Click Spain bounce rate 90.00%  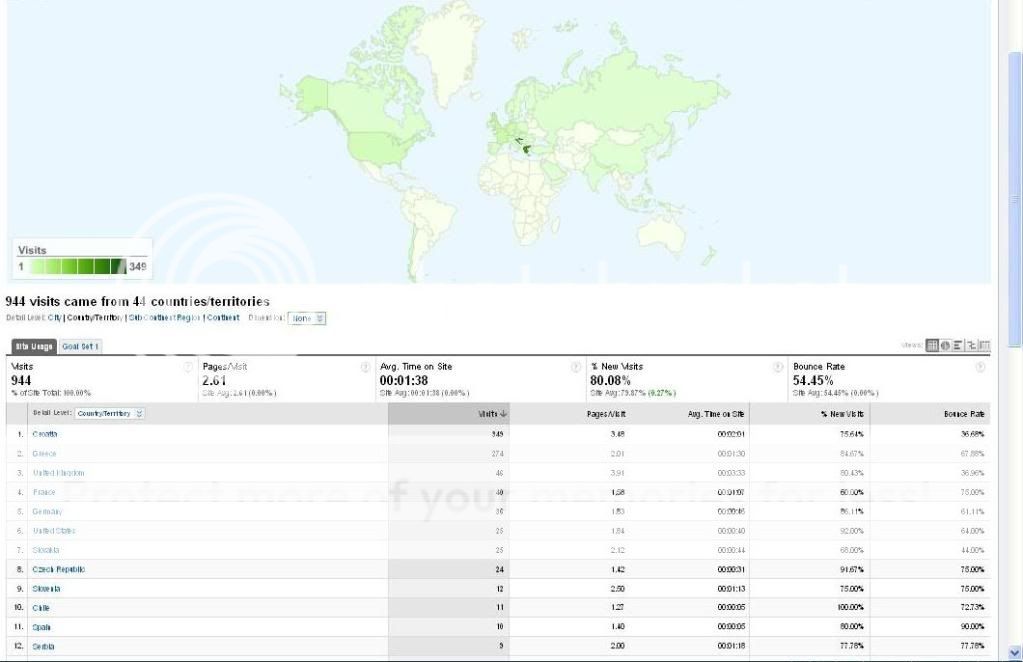pyautogui.click(x=972, y=627)
